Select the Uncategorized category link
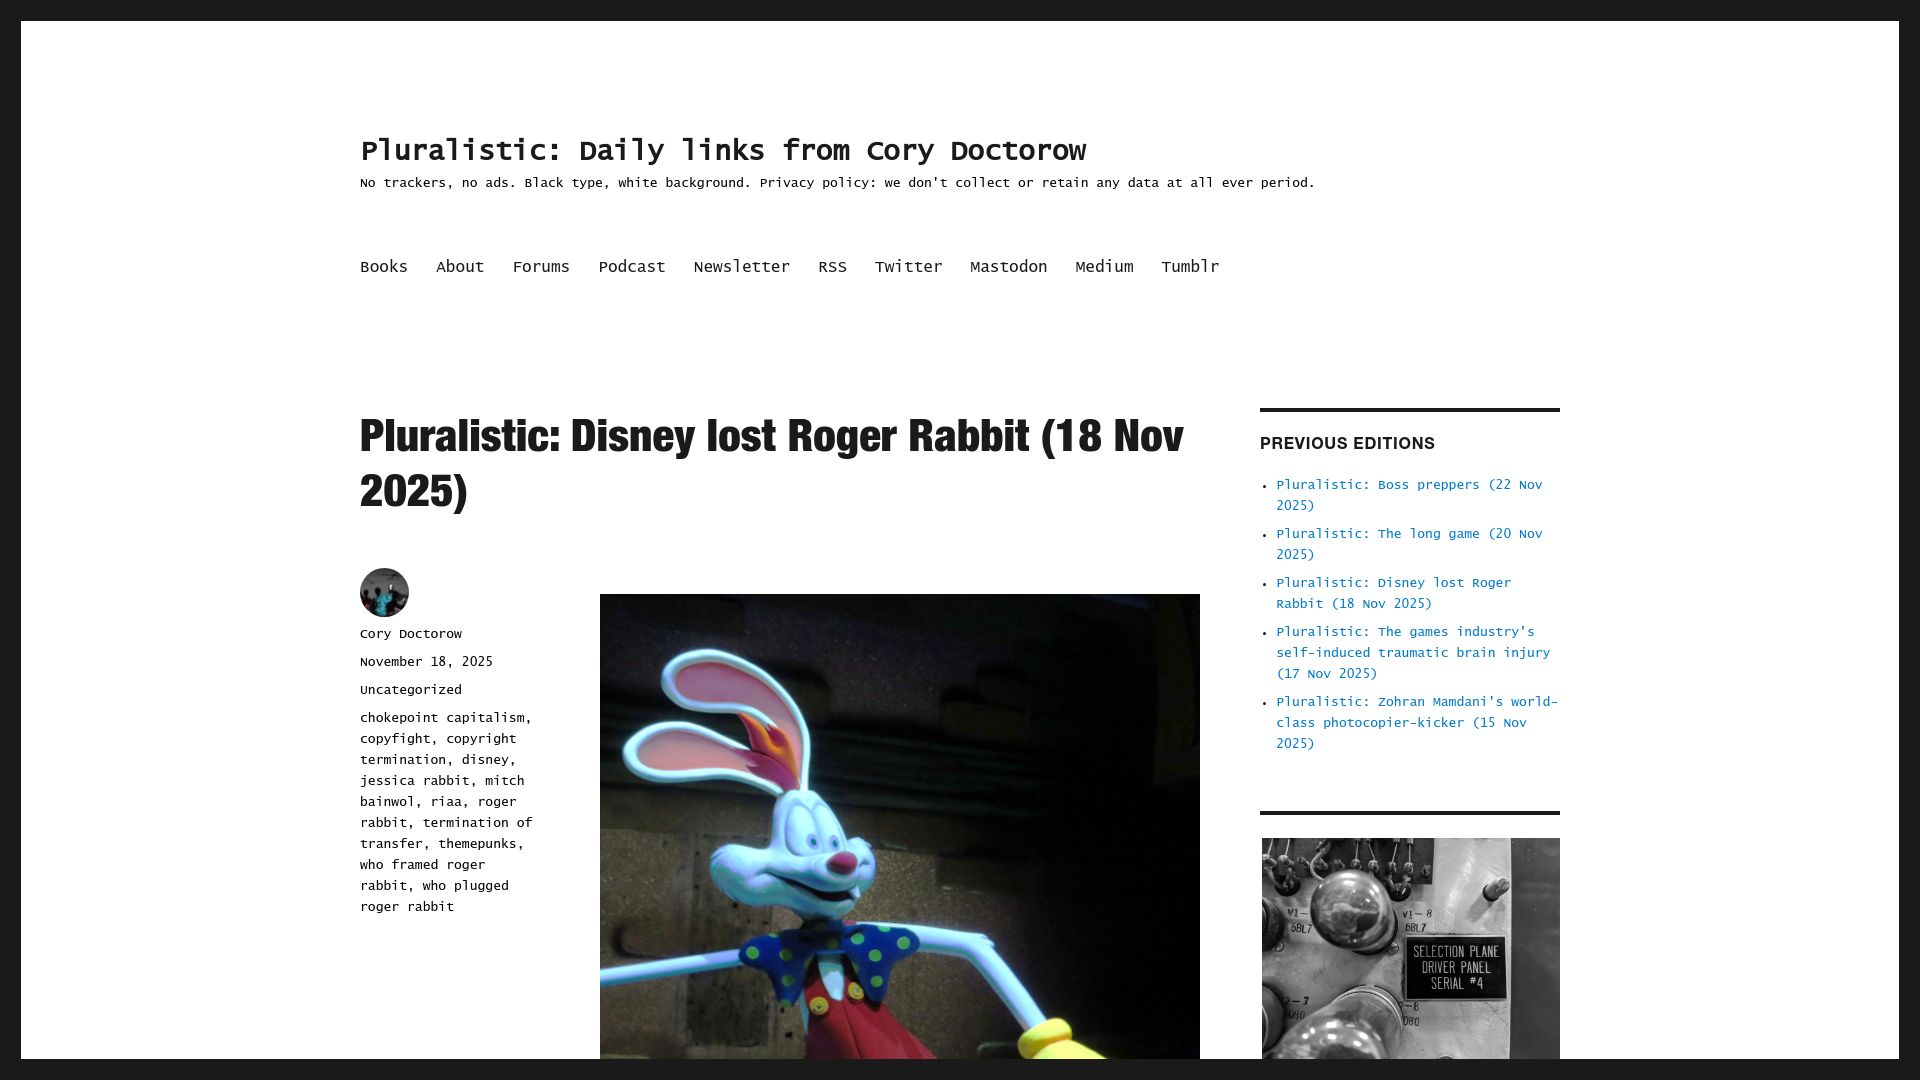Viewport: 1920px width, 1080px height. [411, 690]
